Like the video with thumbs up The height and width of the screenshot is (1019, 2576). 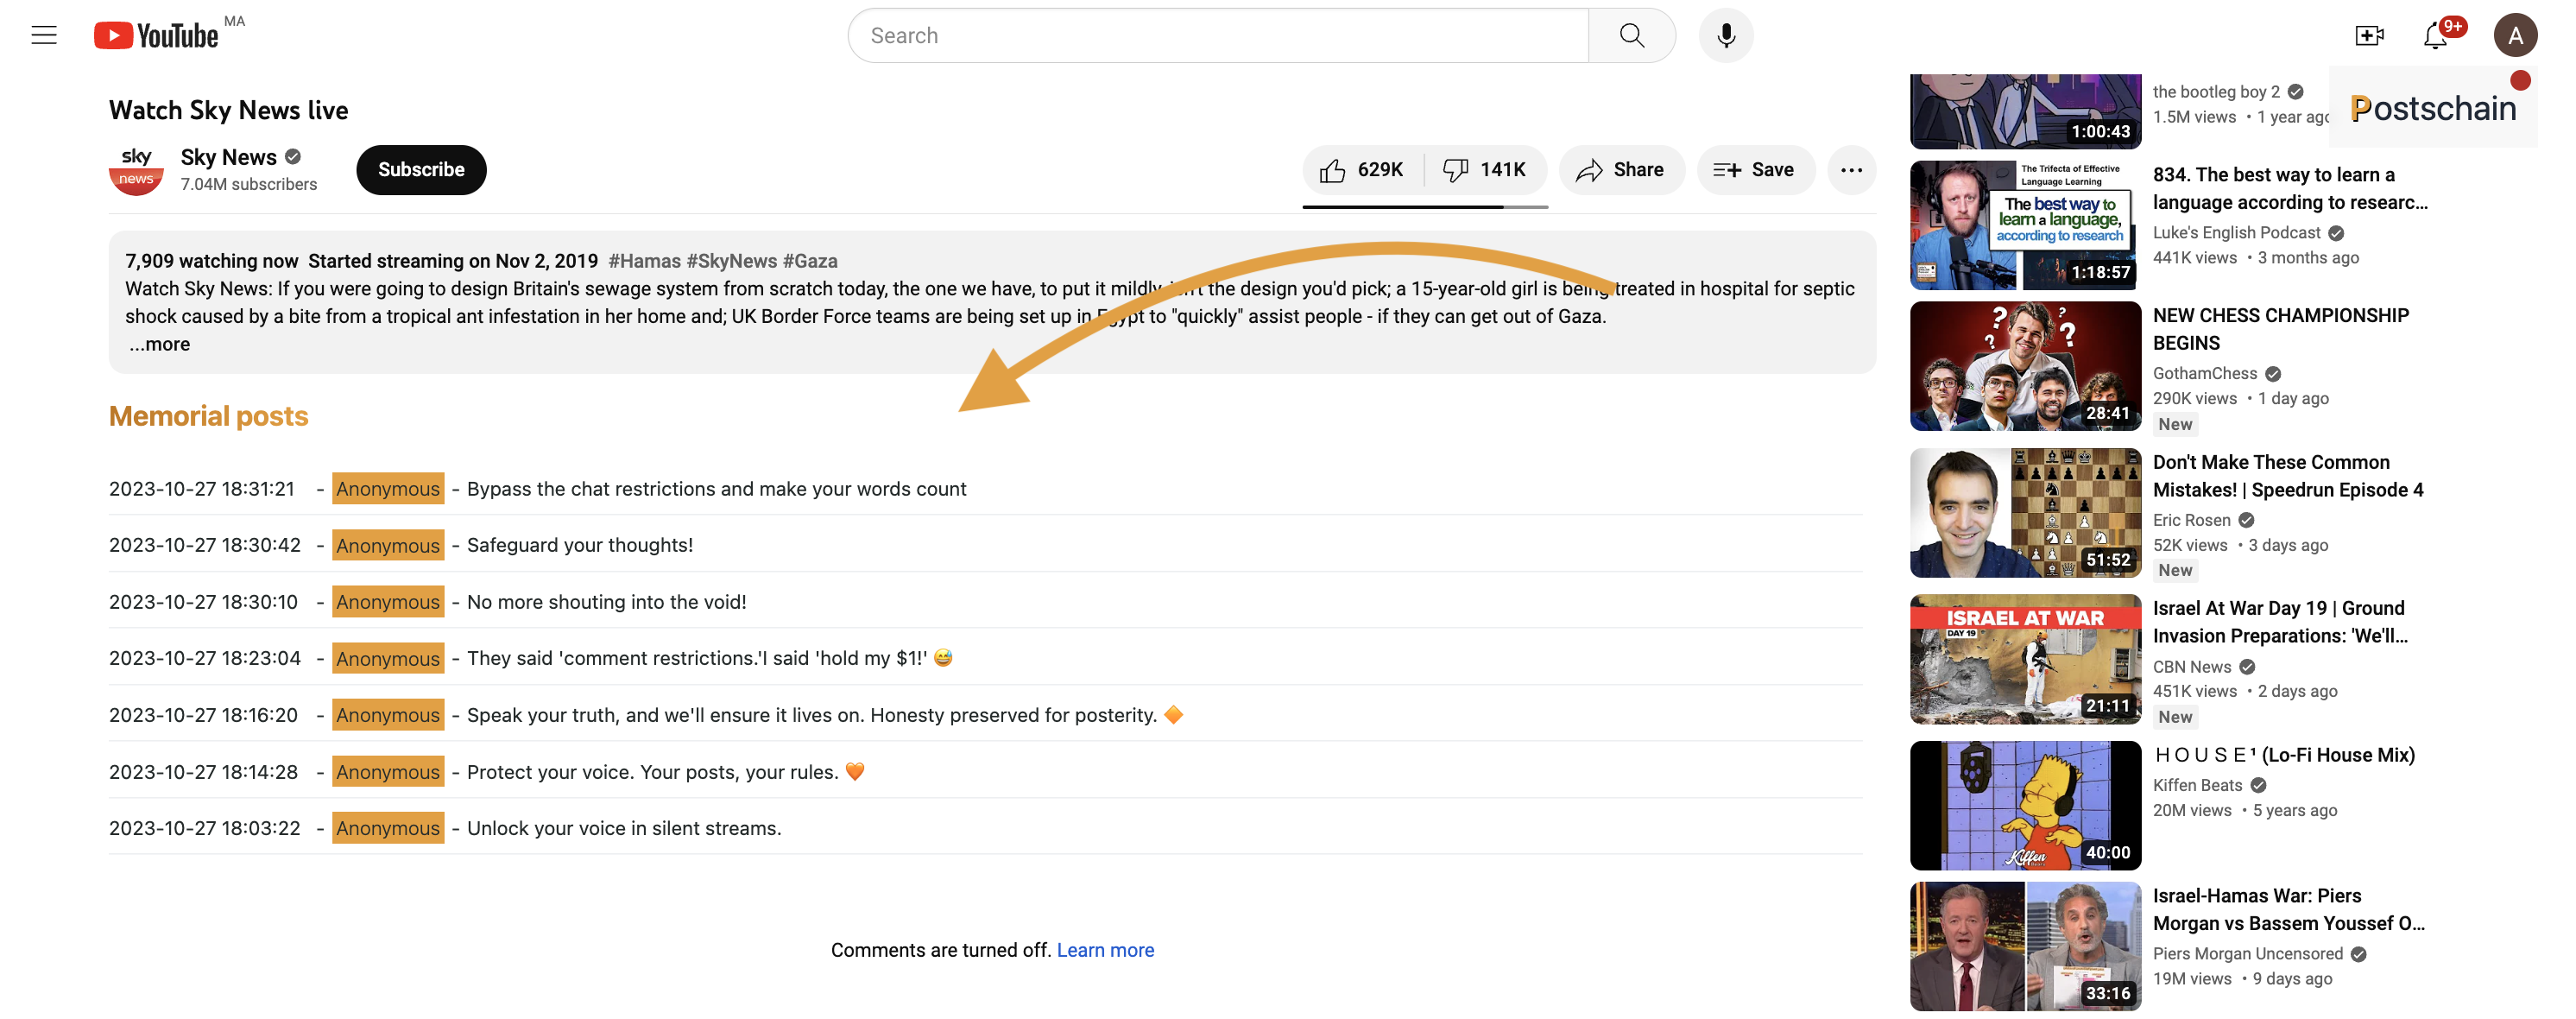tap(1362, 170)
